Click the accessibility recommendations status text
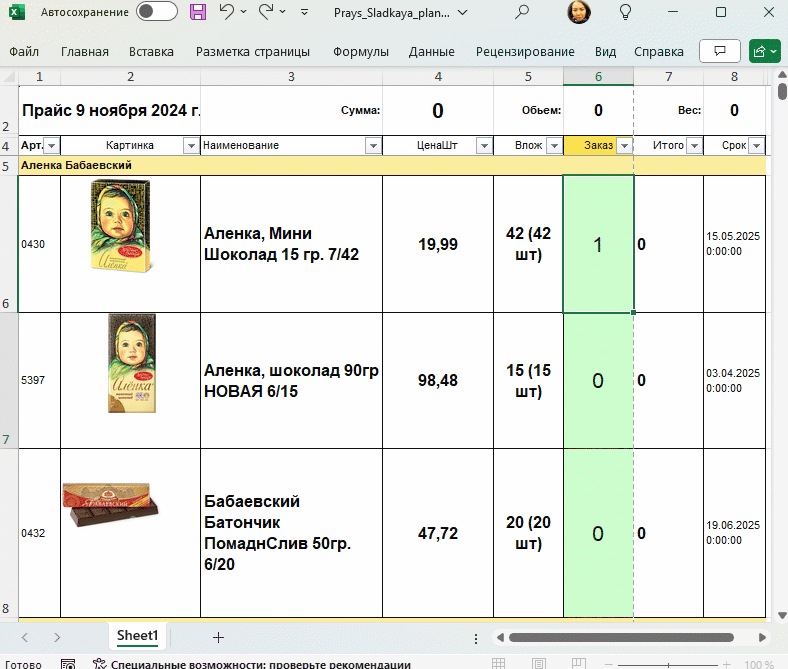Image resolution: width=788 pixels, height=669 pixels. click(x=260, y=664)
